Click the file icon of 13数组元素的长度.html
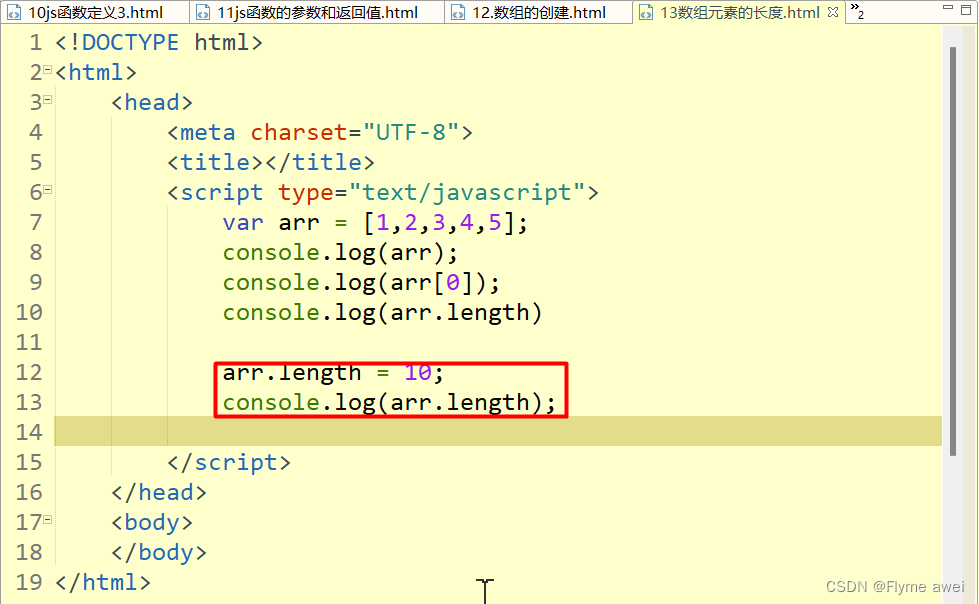979x604 pixels. pos(646,12)
